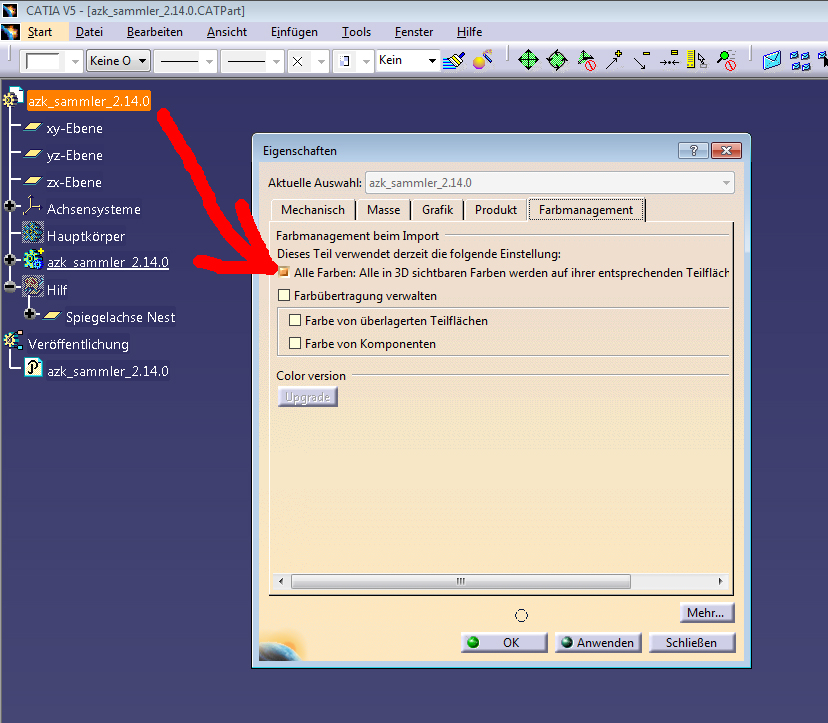828x723 pixels.
Task: Open the line thickness dropdown arrow
Action: tap(210, 61)
